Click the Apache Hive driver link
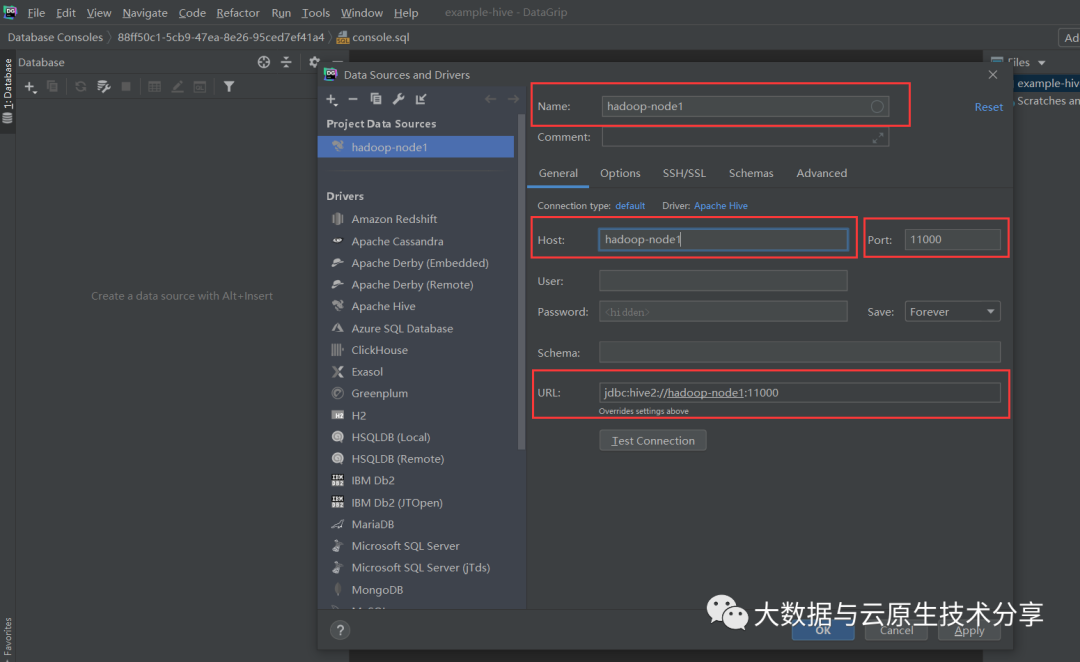 [x=720, y=206]
